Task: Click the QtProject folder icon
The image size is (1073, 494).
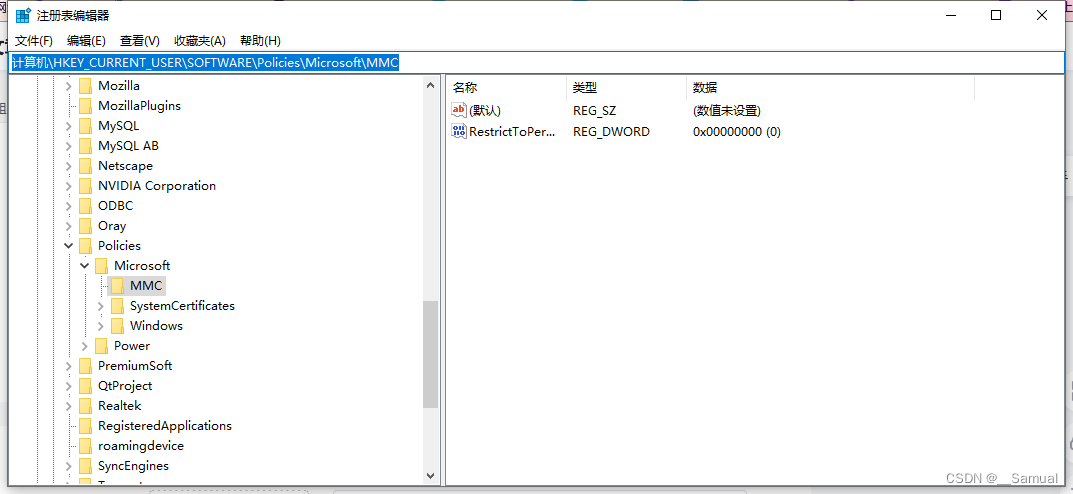Action: [x=85, y=386]
